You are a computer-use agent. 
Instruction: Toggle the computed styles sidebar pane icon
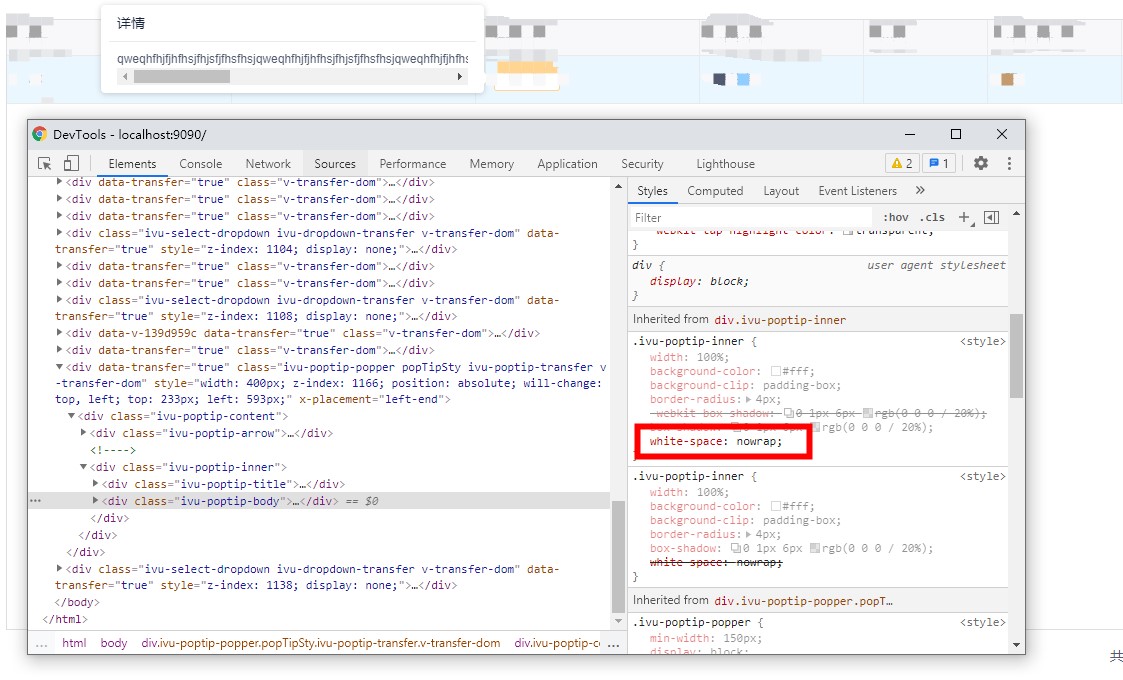[x=991, y=217]
